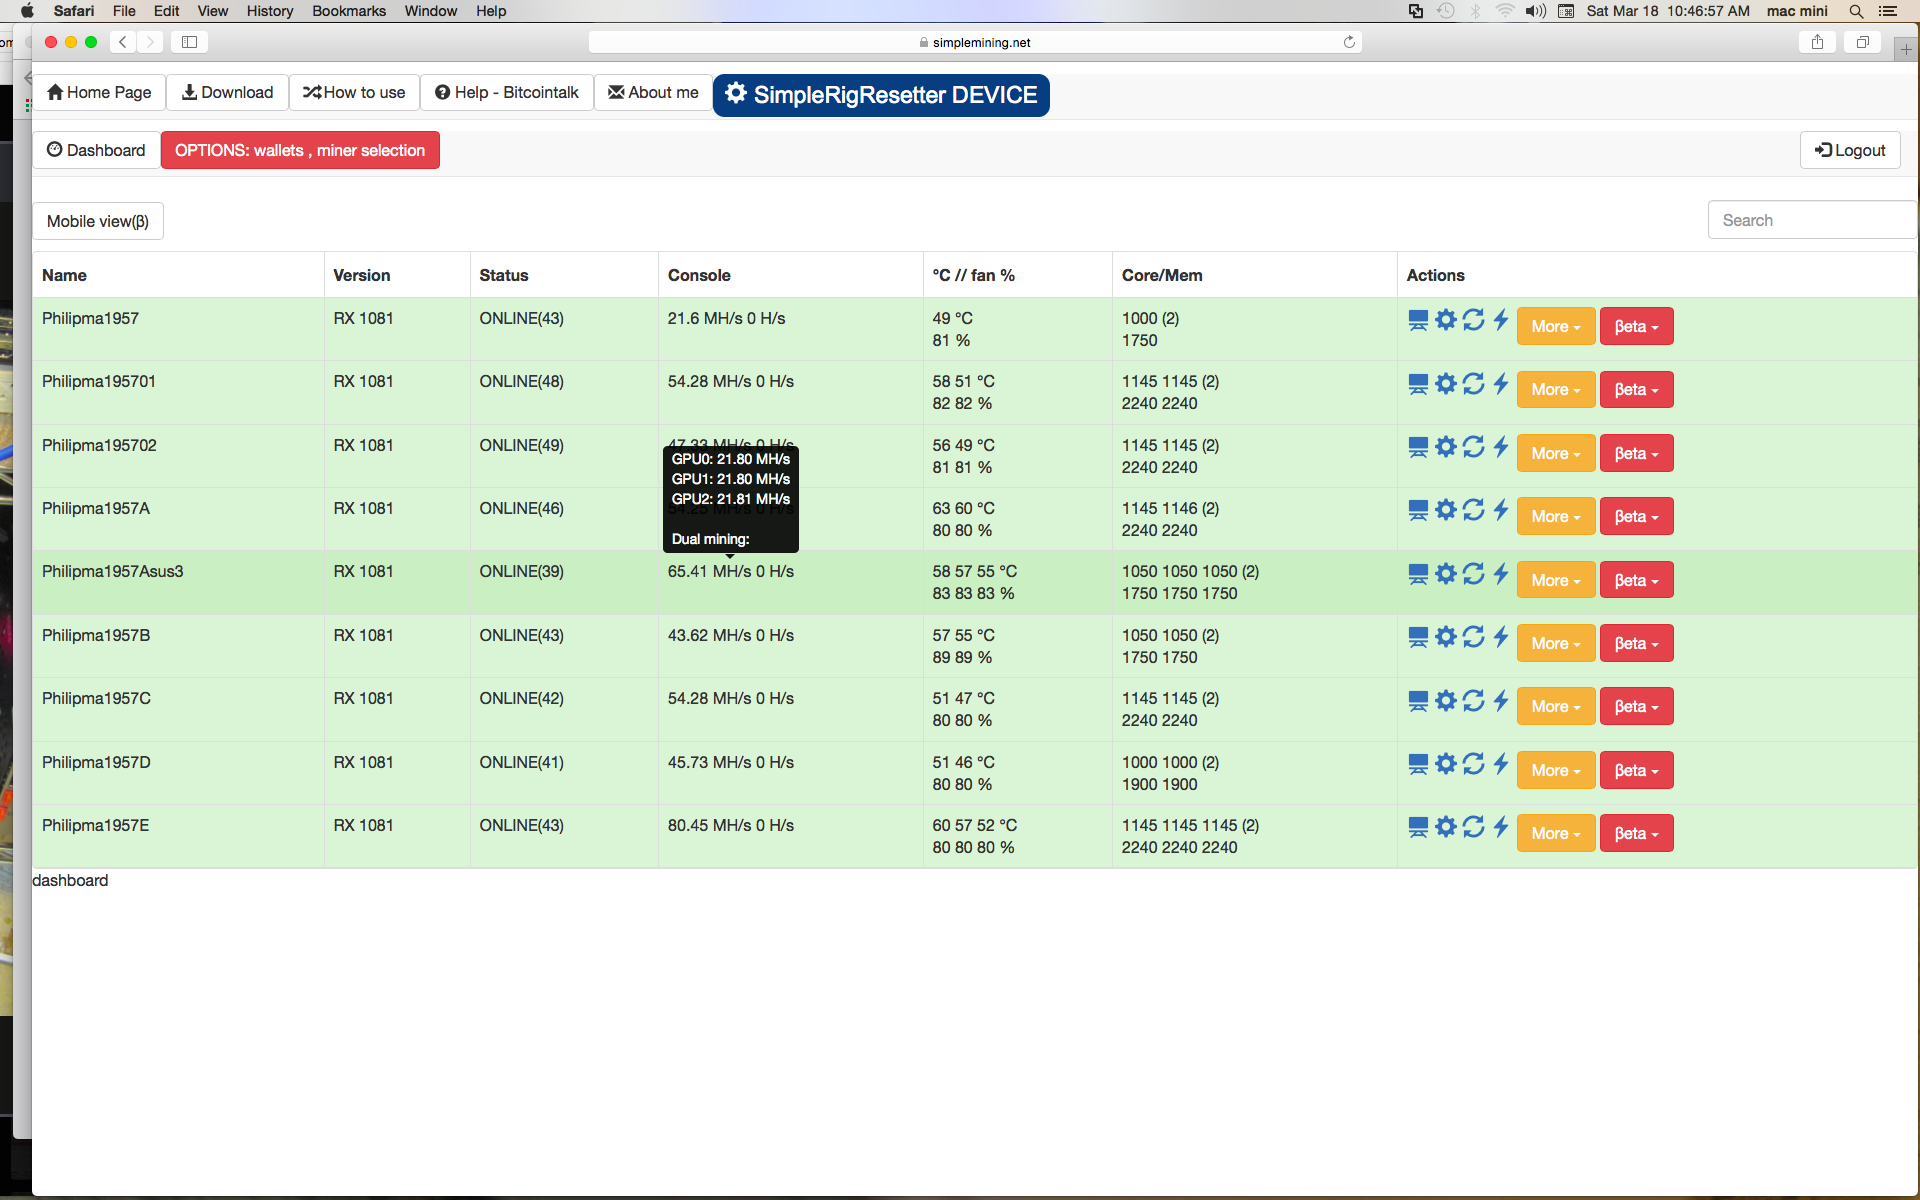Reload the page in Safari address bar
The width and height of the screenshot is (1920, 1200).
tap(1349, 42)
